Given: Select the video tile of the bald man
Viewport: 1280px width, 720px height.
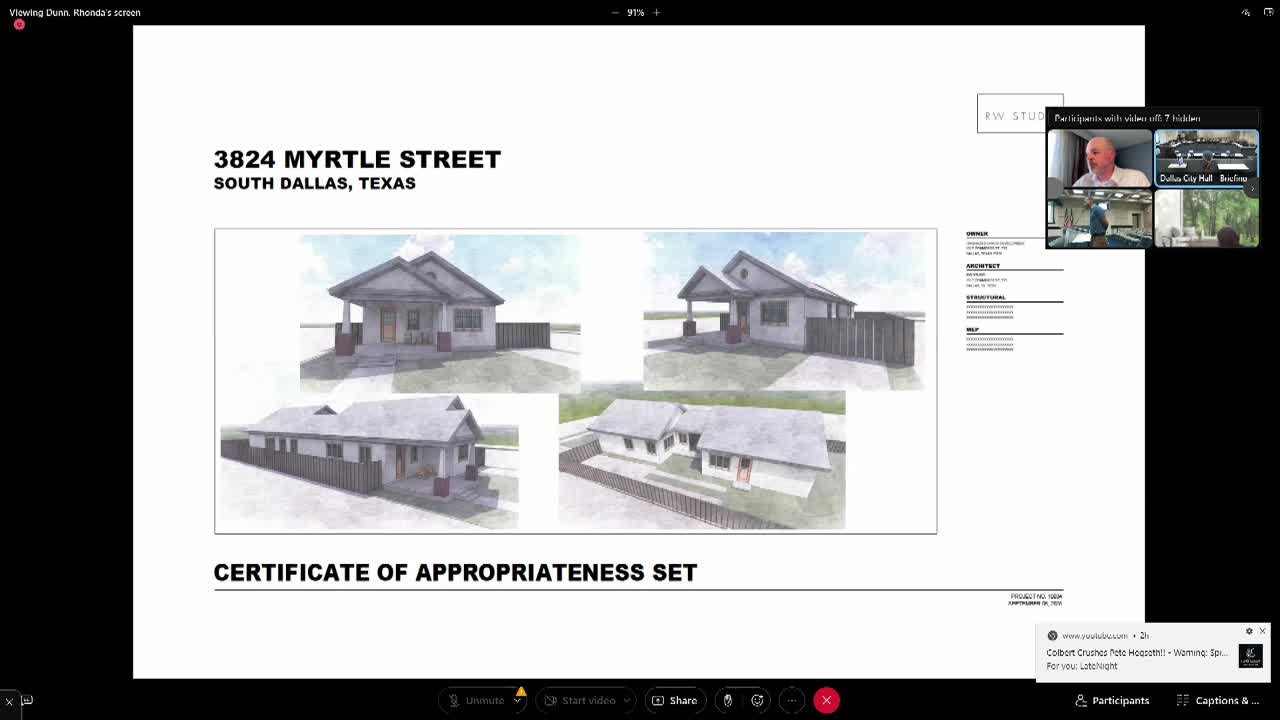Looking at the screenshot, I should [x=1099, y=157].
